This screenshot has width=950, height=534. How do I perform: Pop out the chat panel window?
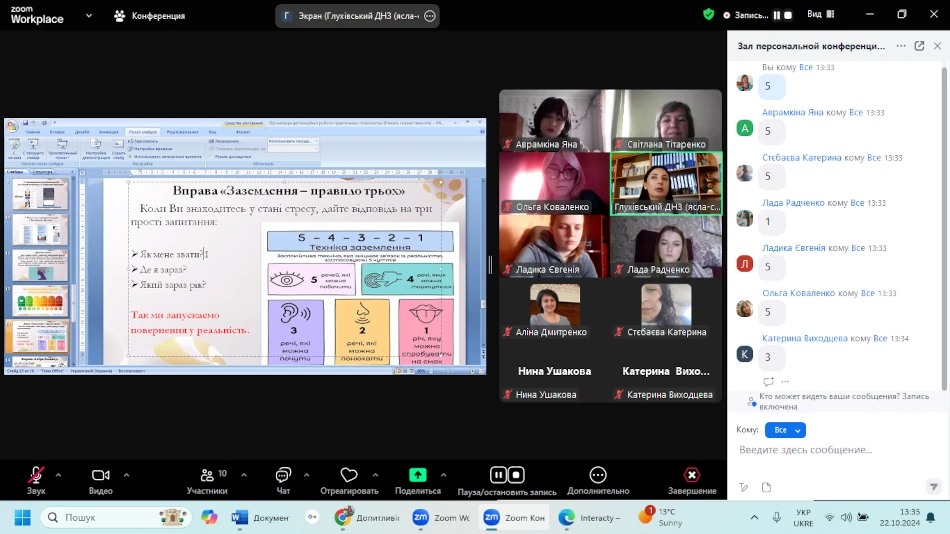(x=919, y=46)
